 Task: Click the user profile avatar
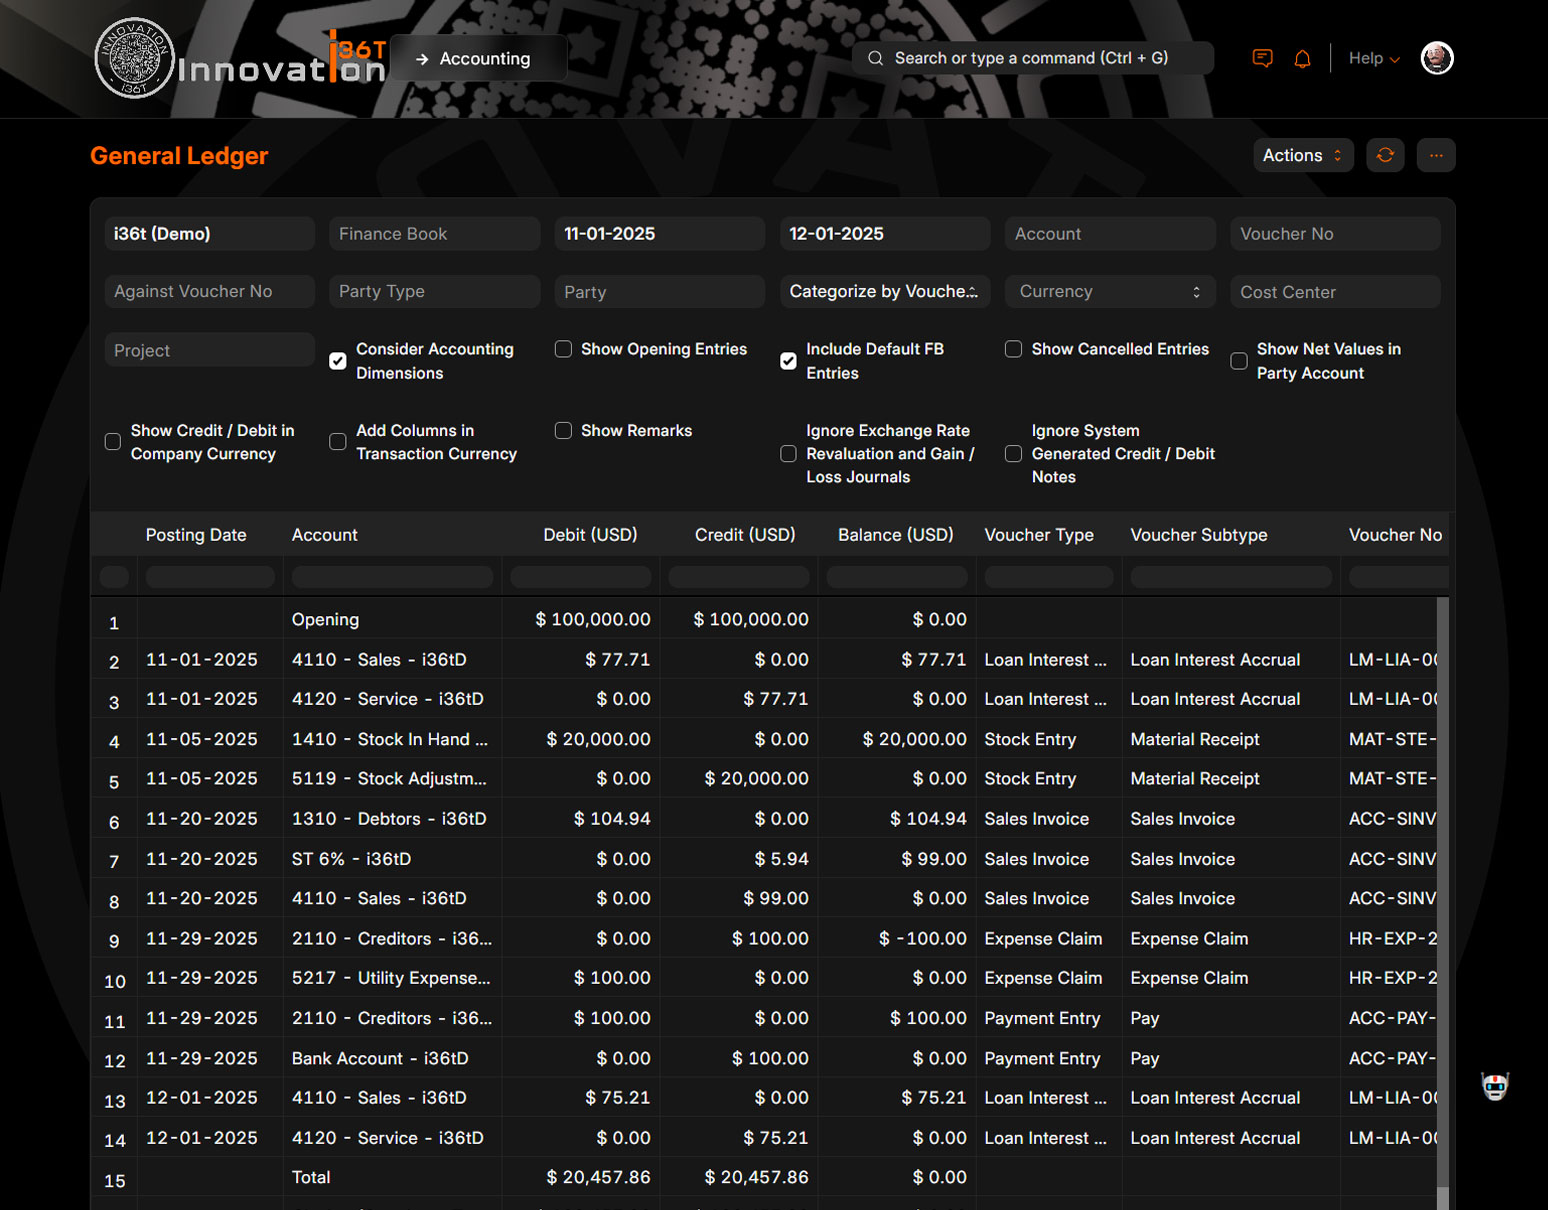(1436, 58)
